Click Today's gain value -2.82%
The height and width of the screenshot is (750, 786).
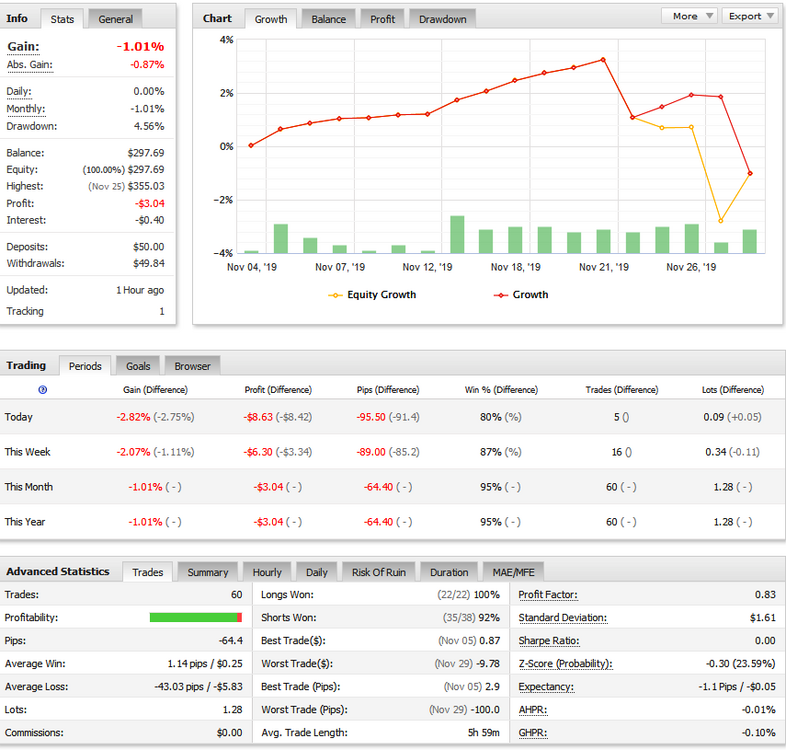133,417
